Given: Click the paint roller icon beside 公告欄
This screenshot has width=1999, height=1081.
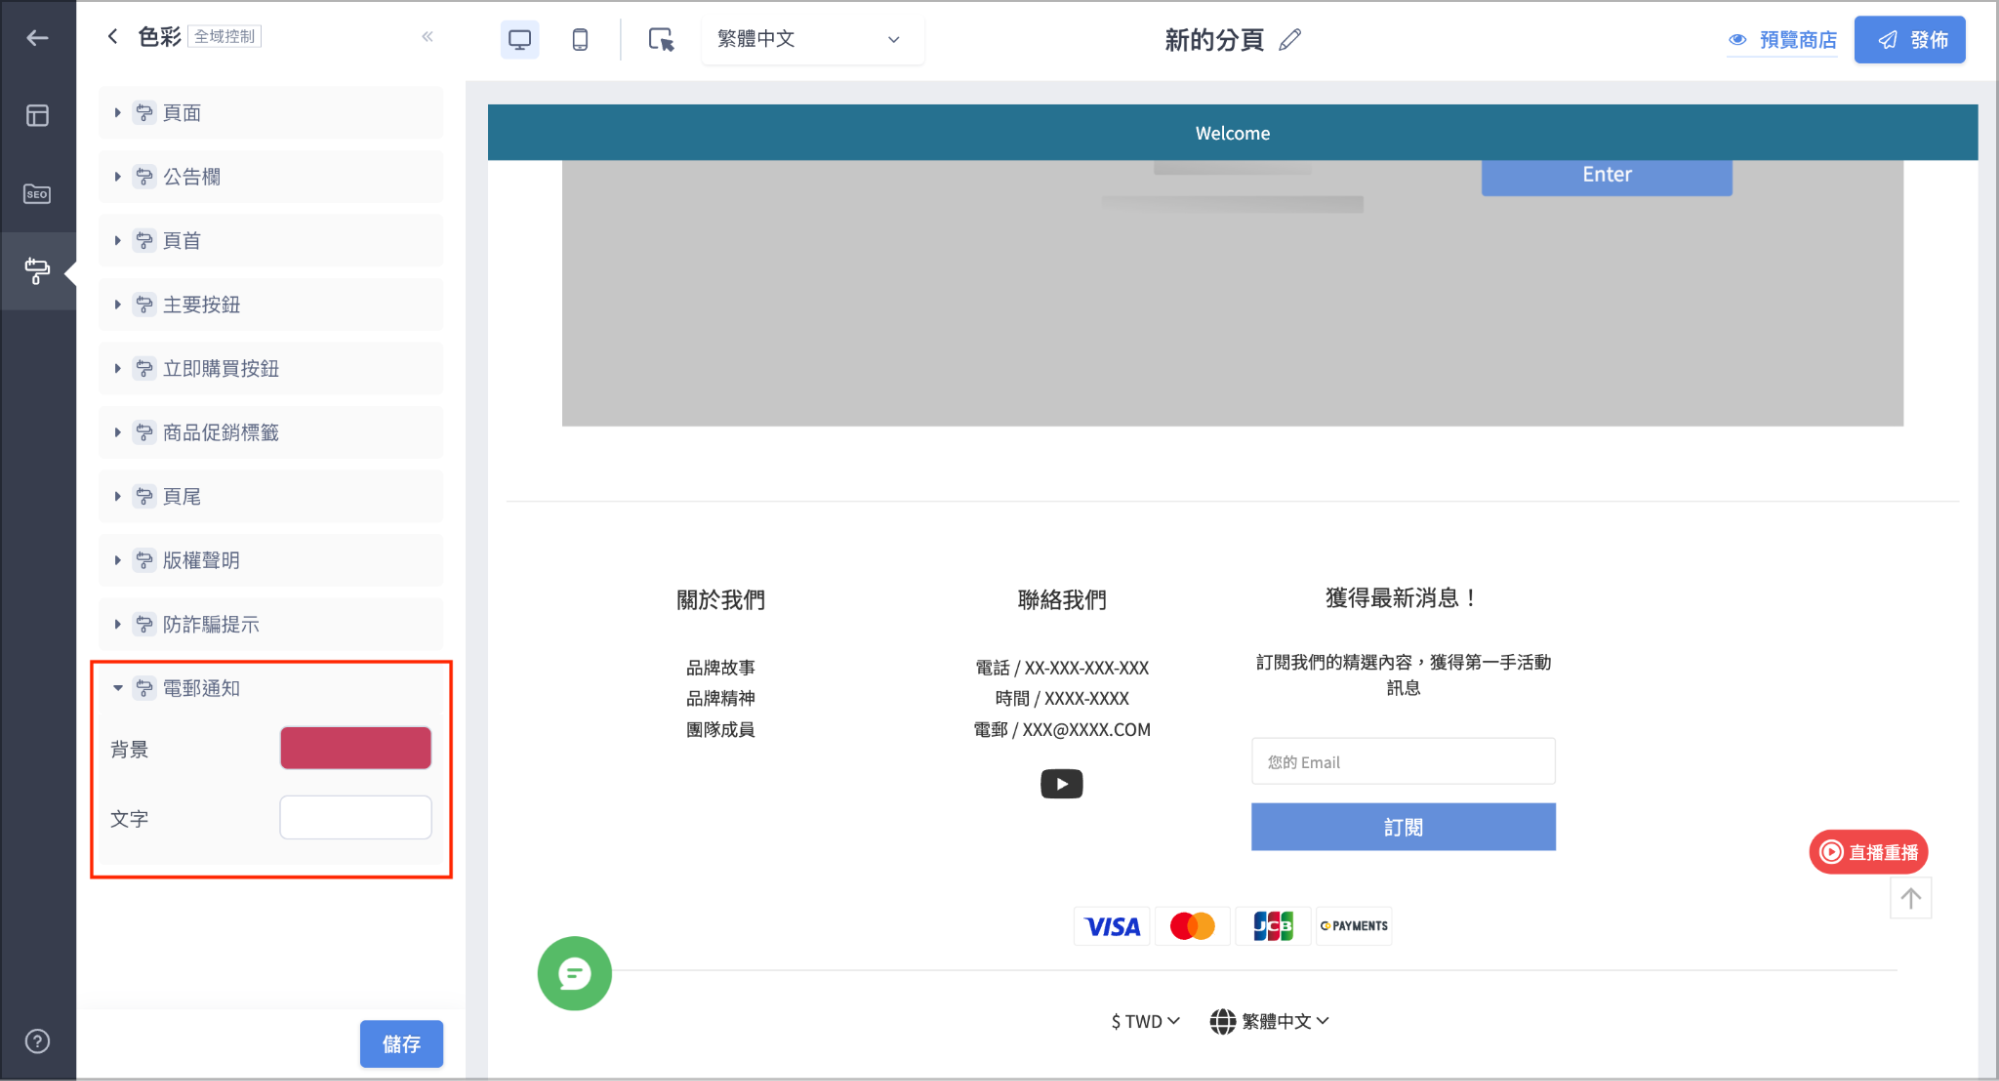Looking at the screenshot, I should 145,177.
